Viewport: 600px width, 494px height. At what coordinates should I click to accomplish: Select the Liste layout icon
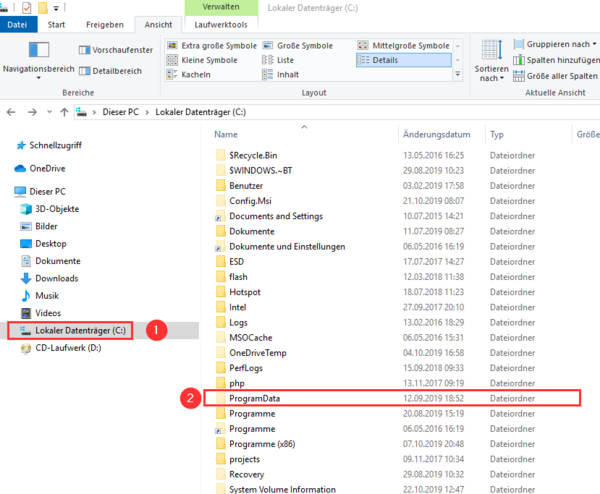[x=267, y=60]
